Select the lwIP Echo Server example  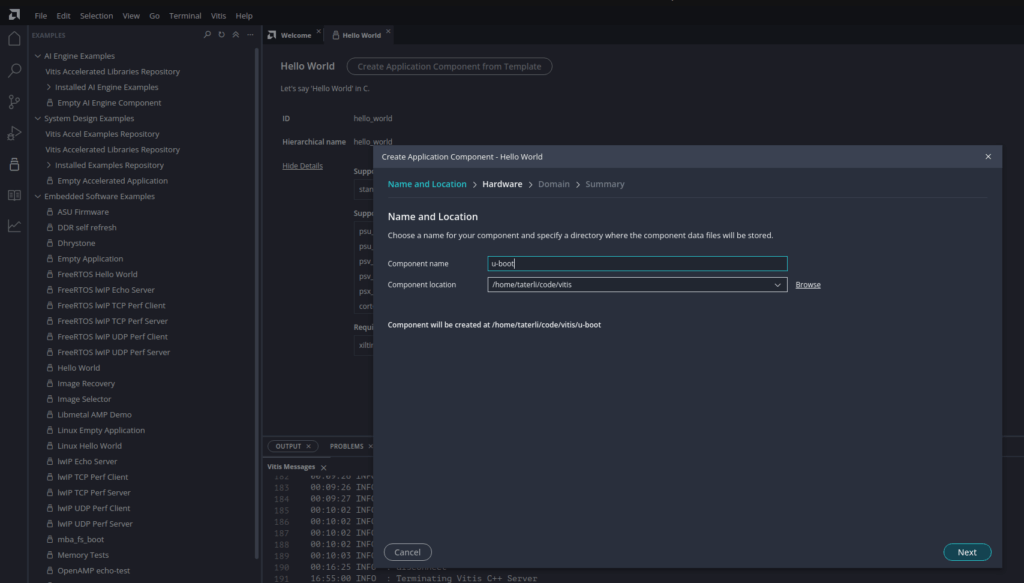pyautogui.click(x=87, y=462)
